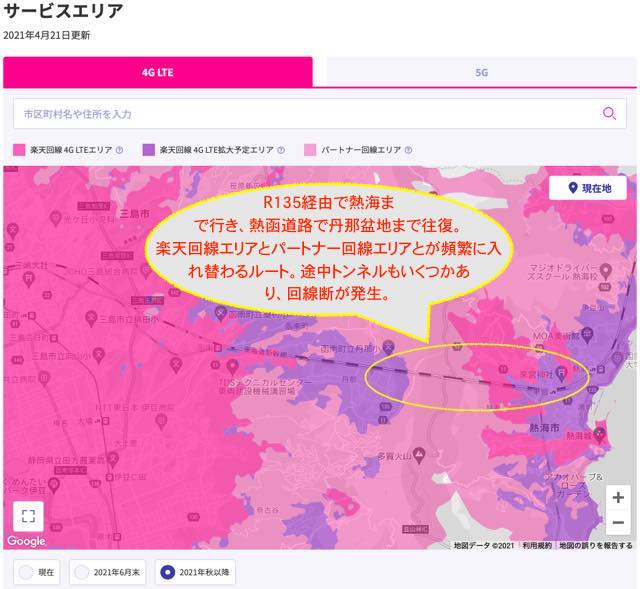
Task: Click the 三嶋大社 shrine marker
Action: 28,280
